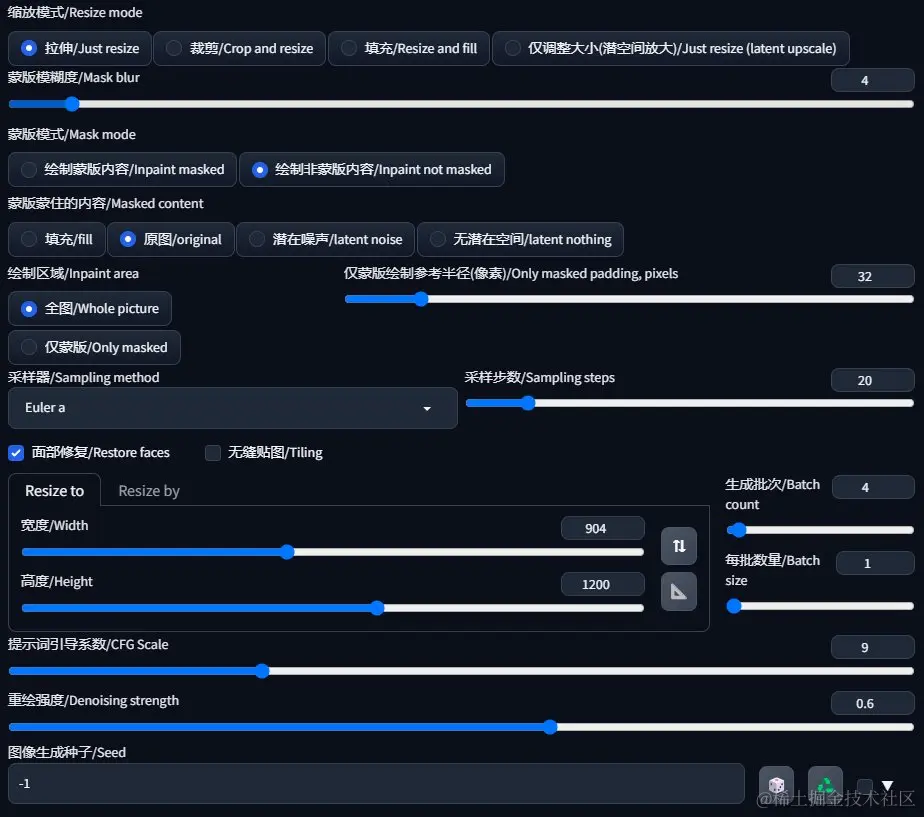Set masked content to latent noise
Viewport: 924px width, 817px height.
(x=326, y=239)
